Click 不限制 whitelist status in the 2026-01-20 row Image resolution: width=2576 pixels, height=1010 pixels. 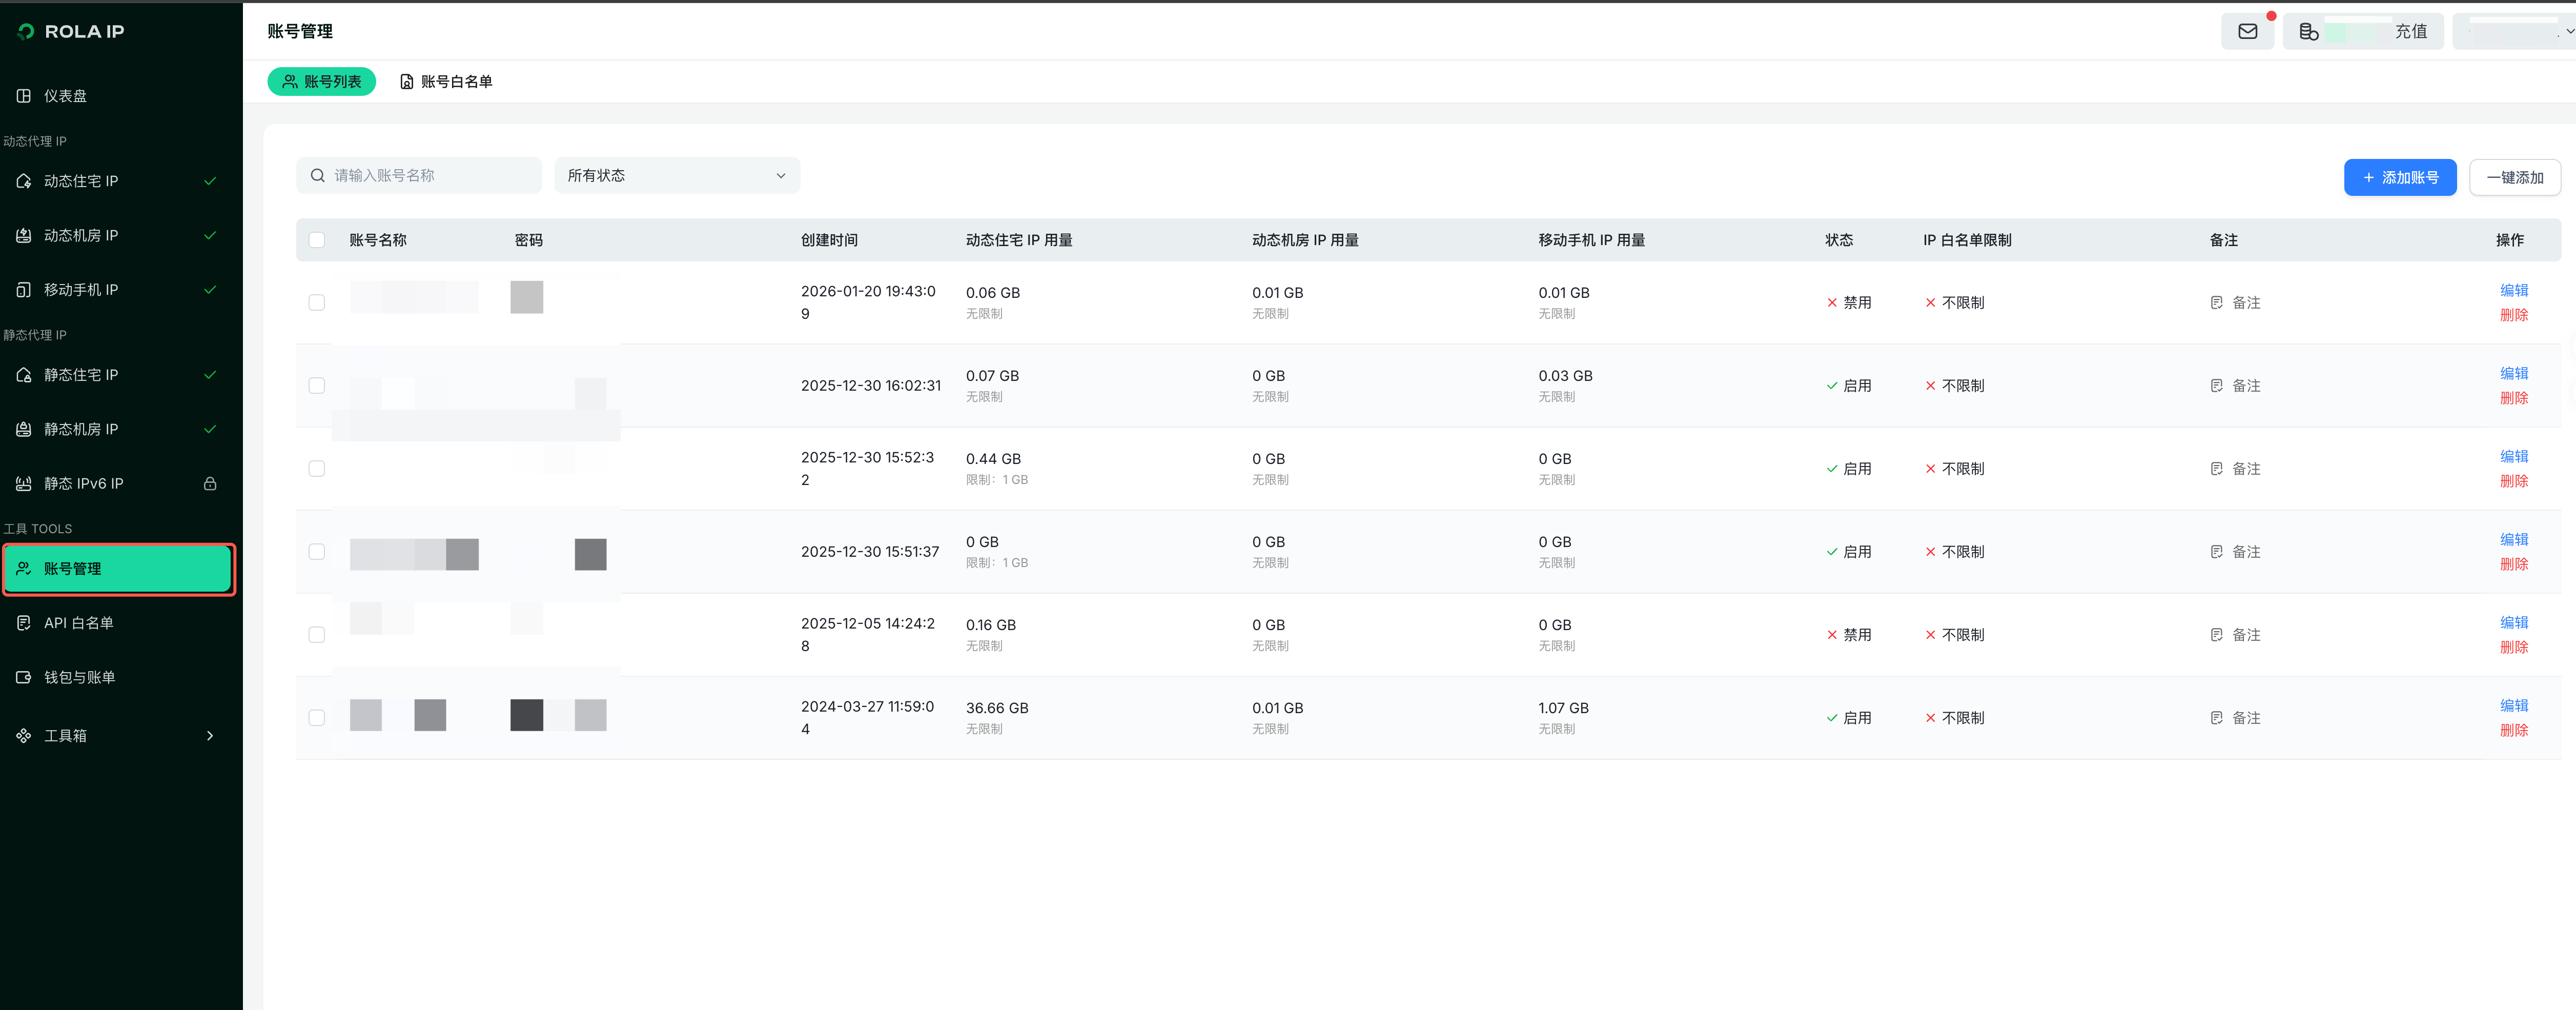tap(1954, 303)
